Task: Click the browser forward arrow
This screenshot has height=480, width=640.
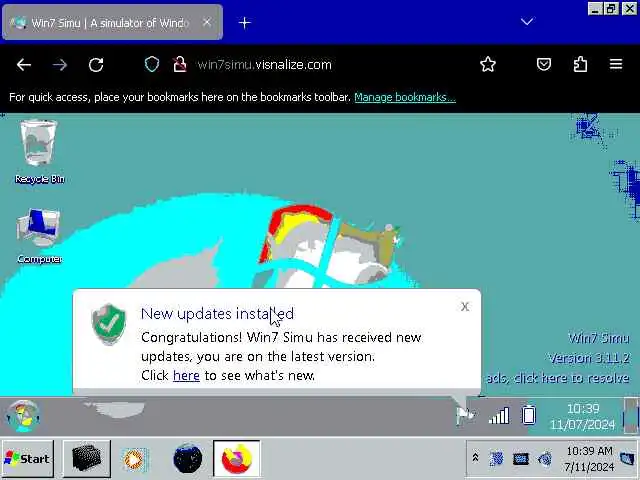Action: [60, 64]
